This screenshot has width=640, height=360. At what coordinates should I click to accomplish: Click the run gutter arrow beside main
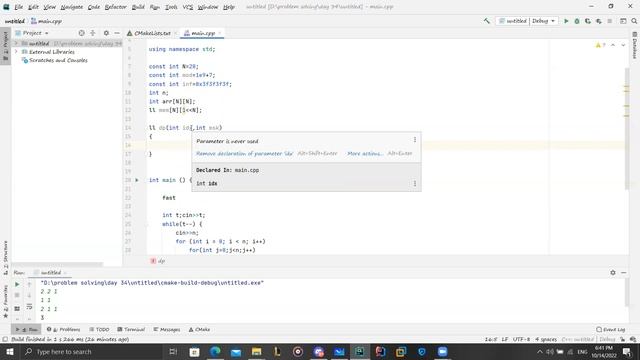[x=137, y=180]
